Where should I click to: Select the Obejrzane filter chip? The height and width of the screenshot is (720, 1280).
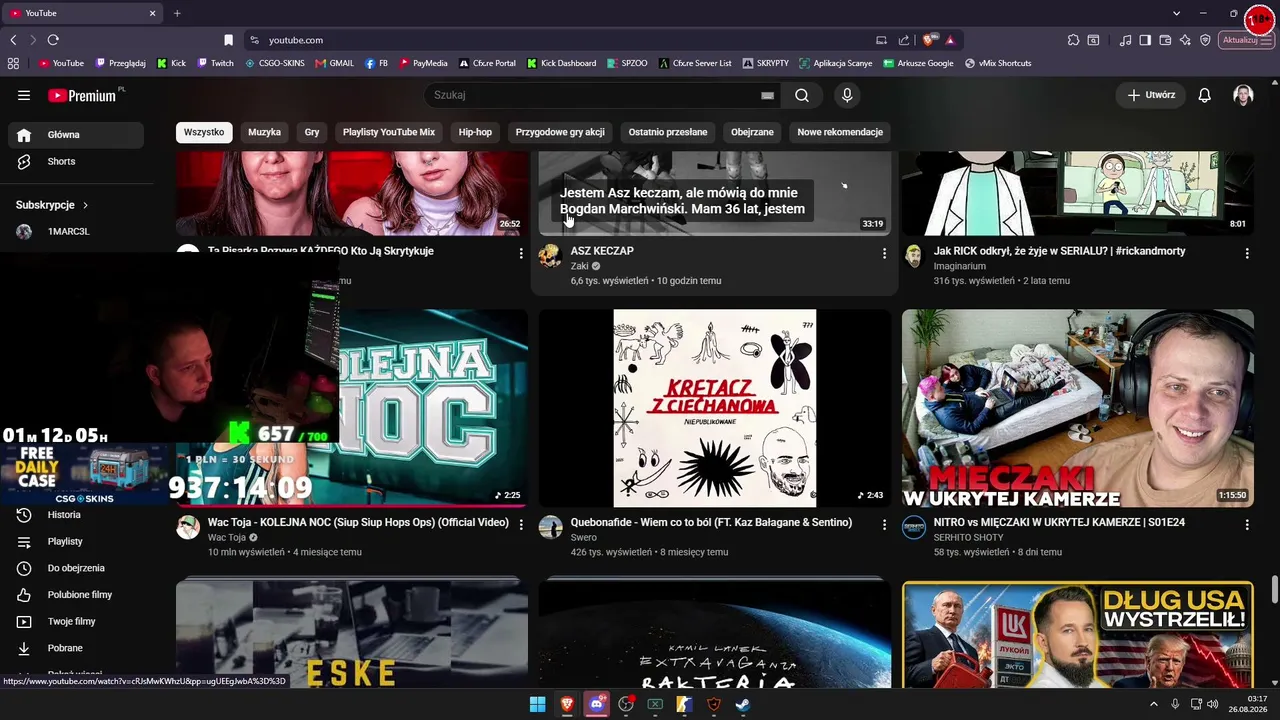752,132
